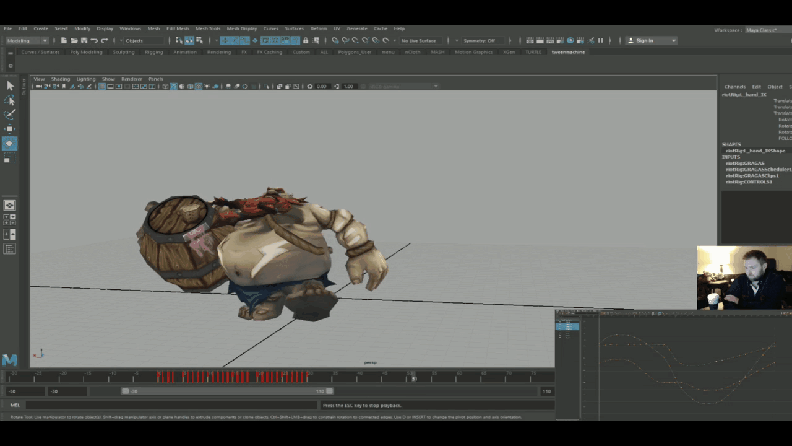792x446 pixels.
Task: Click the current frame marker on timeline
Action: [413, 377]
